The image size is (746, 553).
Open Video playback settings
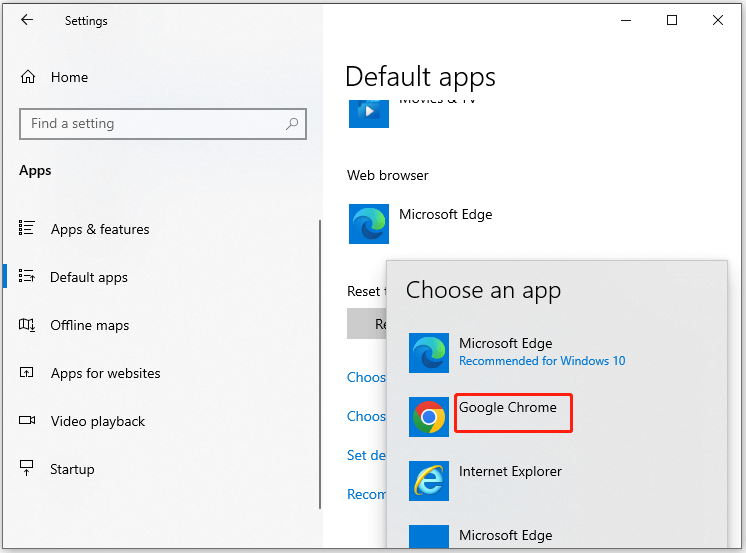98,422
